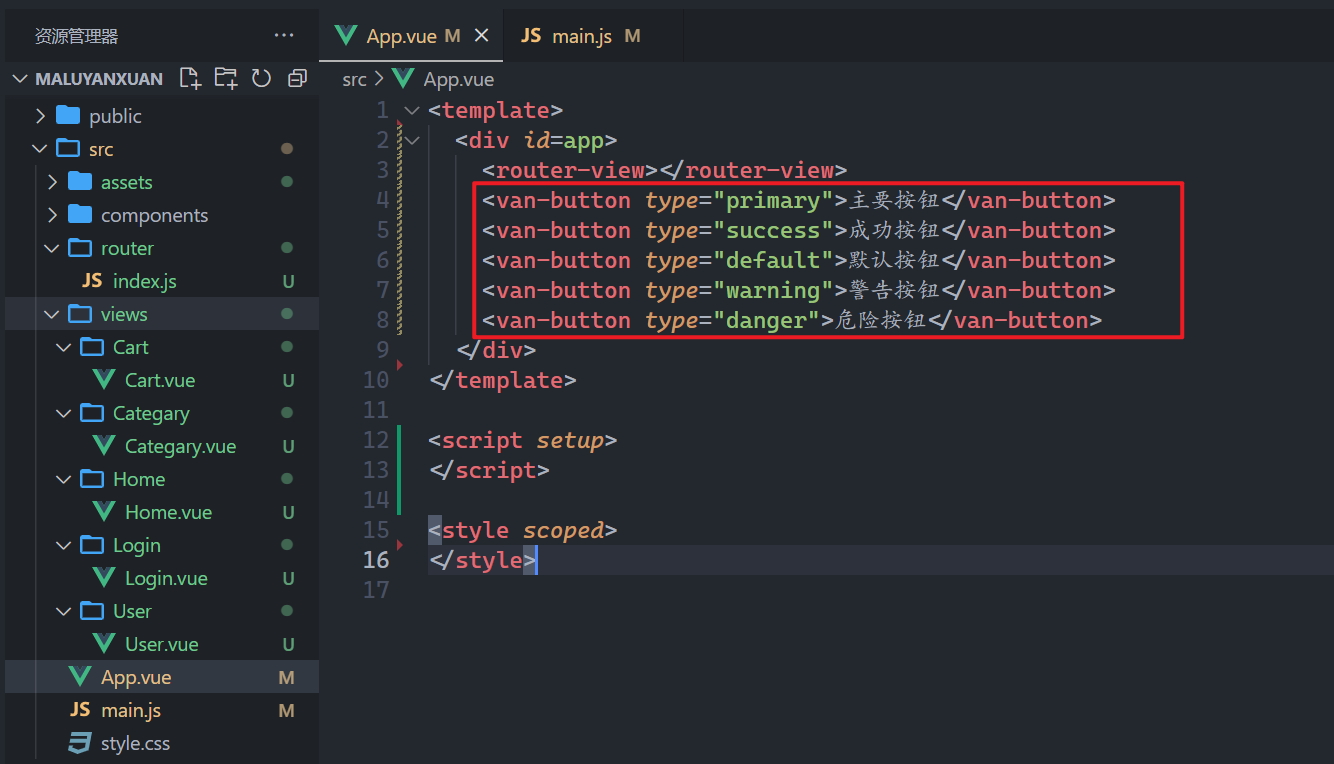Click the Vue icon on the App.vue tab
This screenshot has height=764, width=1334.
pos(346,35)
